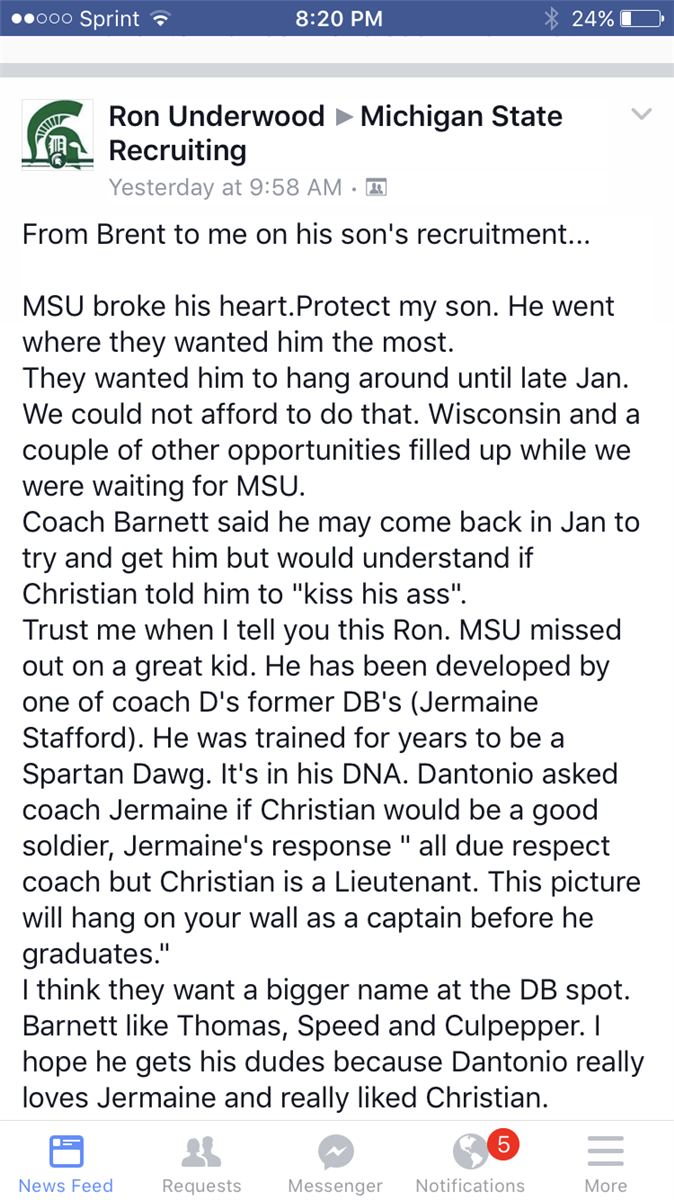
Task: Open the More menu icon
Action: pyautogui.click(x=605, y=1162)
